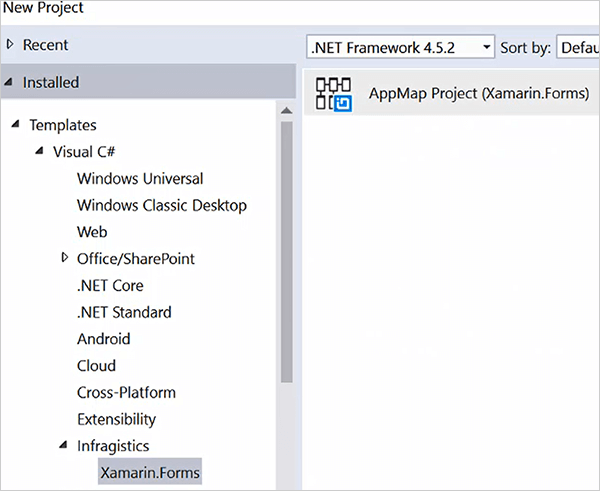Viewport: 600px width, 491px height.
Task: Choose the Web template category
Action: click(92, 232)
